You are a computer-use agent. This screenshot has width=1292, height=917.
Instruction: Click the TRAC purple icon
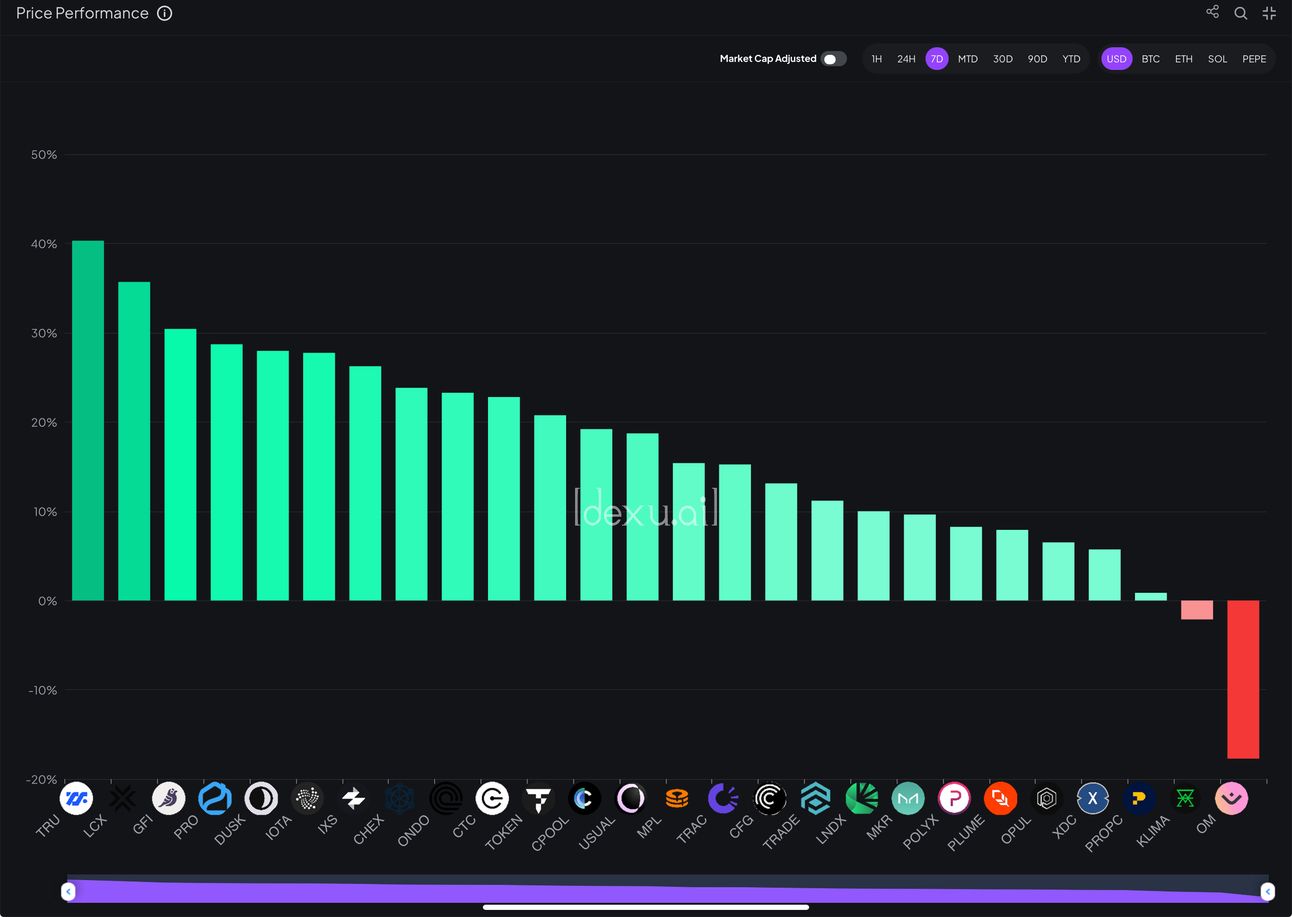point(723,798)
